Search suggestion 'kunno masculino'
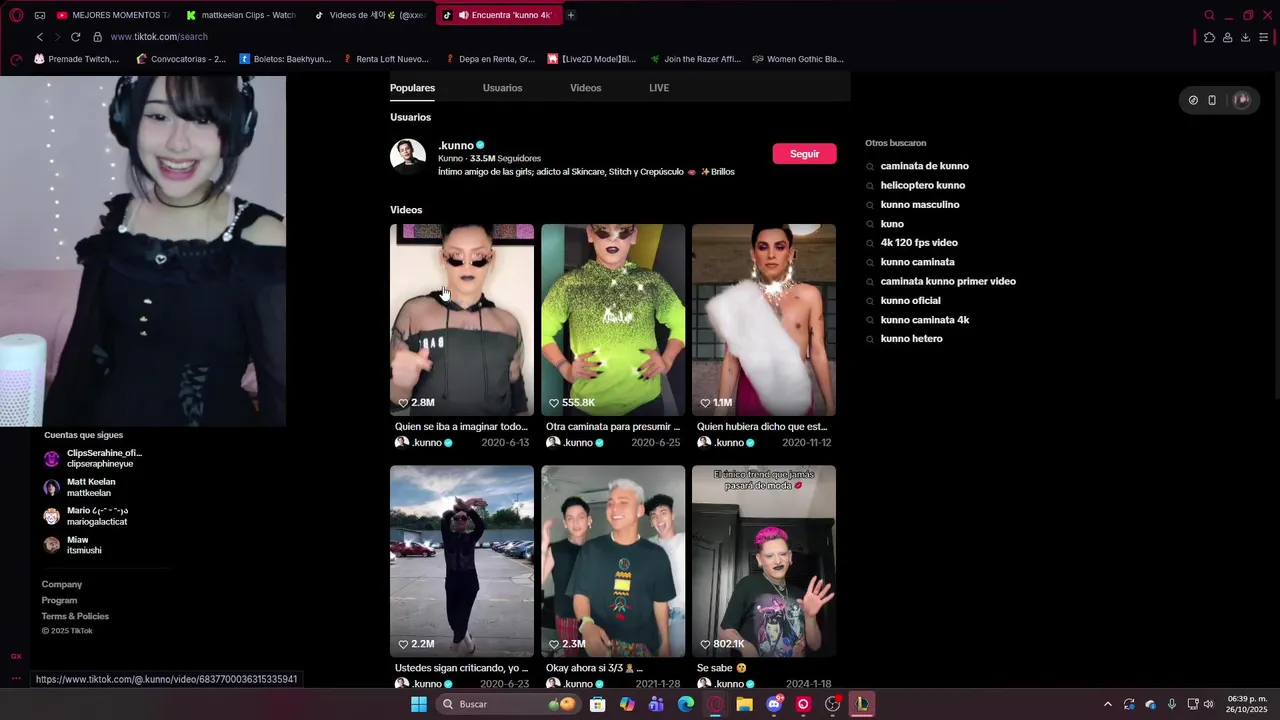1280x720 pixels. [919, 204]
